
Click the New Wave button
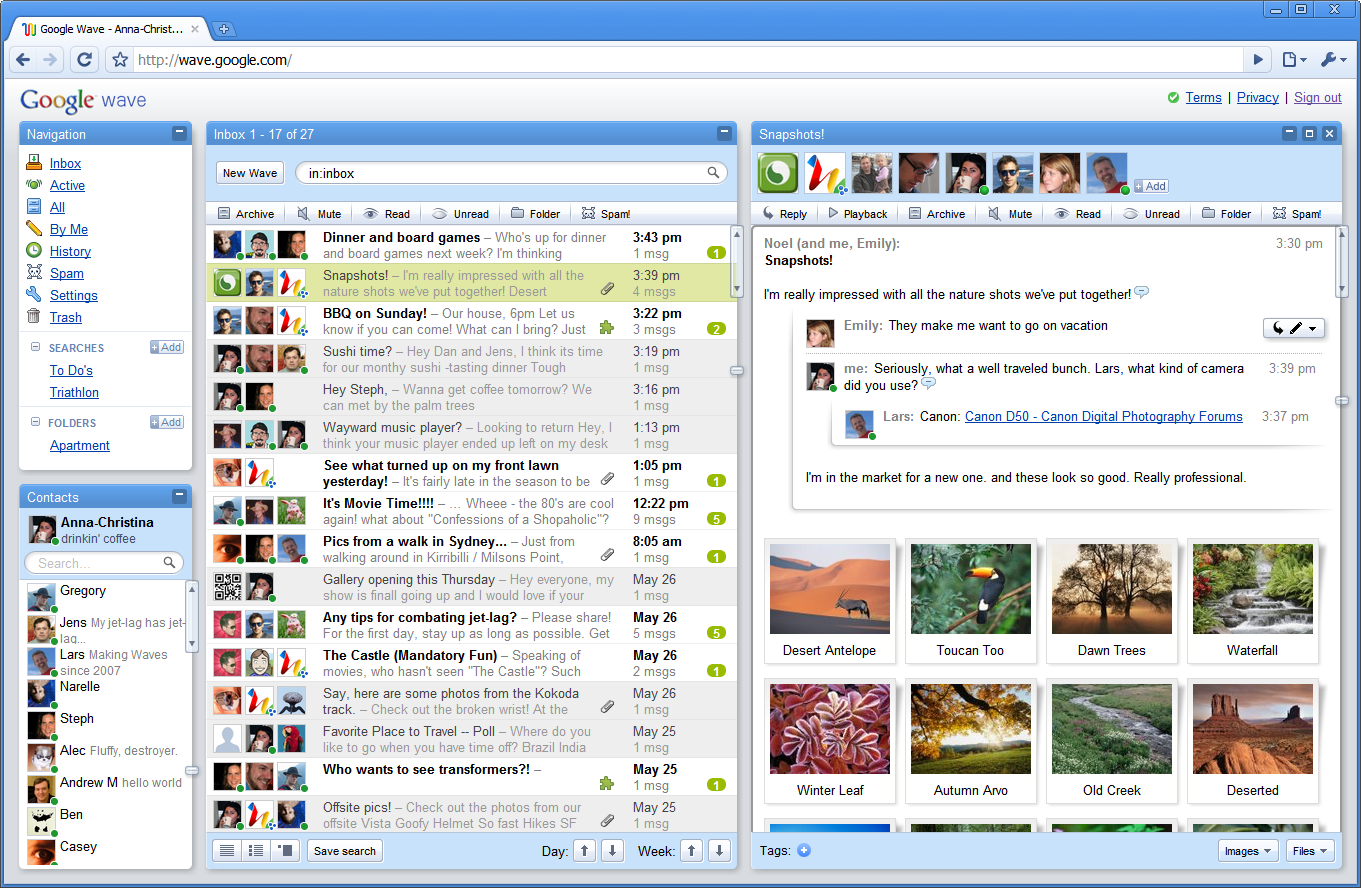(249, 172)
